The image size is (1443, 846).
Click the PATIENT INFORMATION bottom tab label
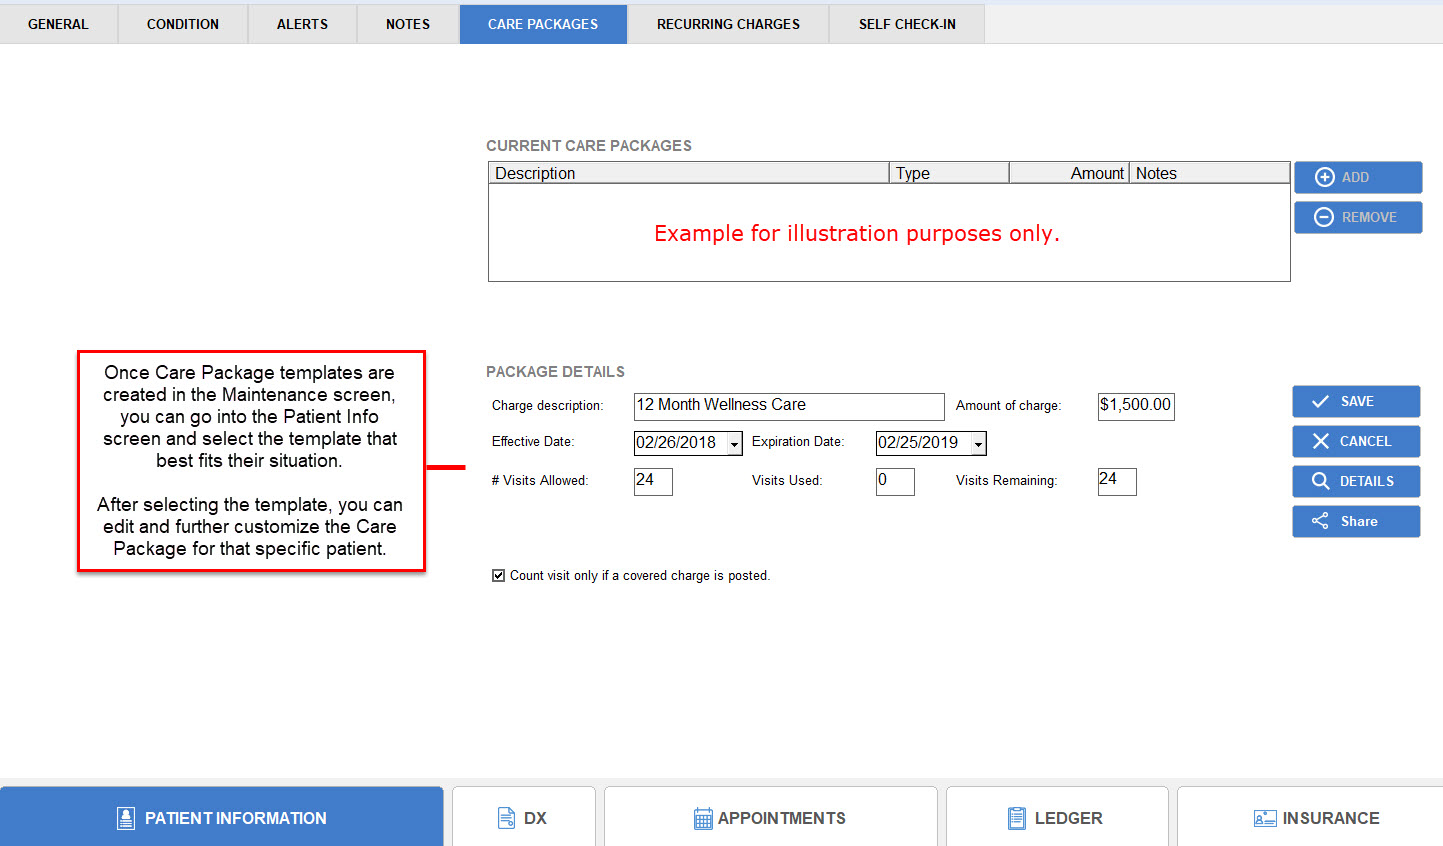(236, 818)
